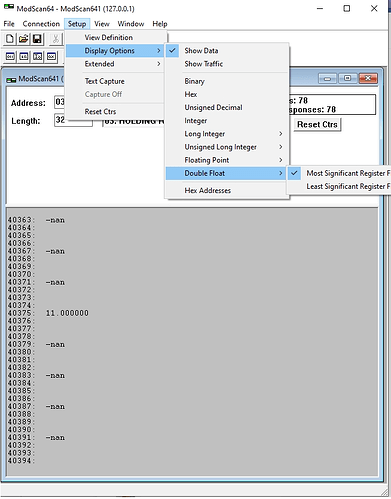Expand the Extended submenu
Image resolution: width=391 pixels, height=499 pixels.
pos(115,64)
